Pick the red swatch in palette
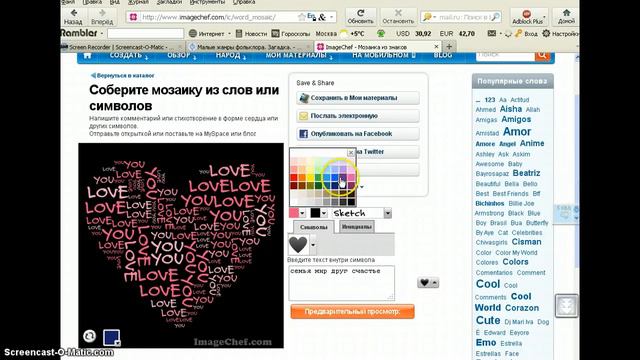The height and width of the screenshot is (360, 640). (x=294, y=178)
